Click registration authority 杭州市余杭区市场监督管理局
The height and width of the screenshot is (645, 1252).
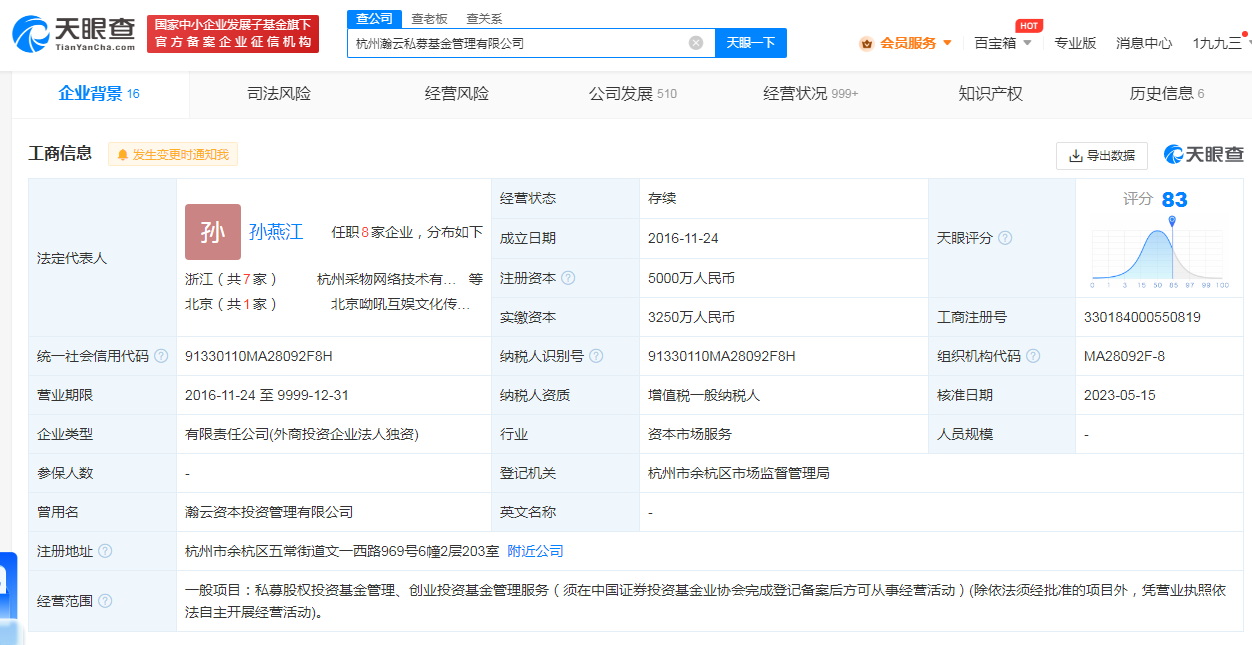click(x=739, y=473)
